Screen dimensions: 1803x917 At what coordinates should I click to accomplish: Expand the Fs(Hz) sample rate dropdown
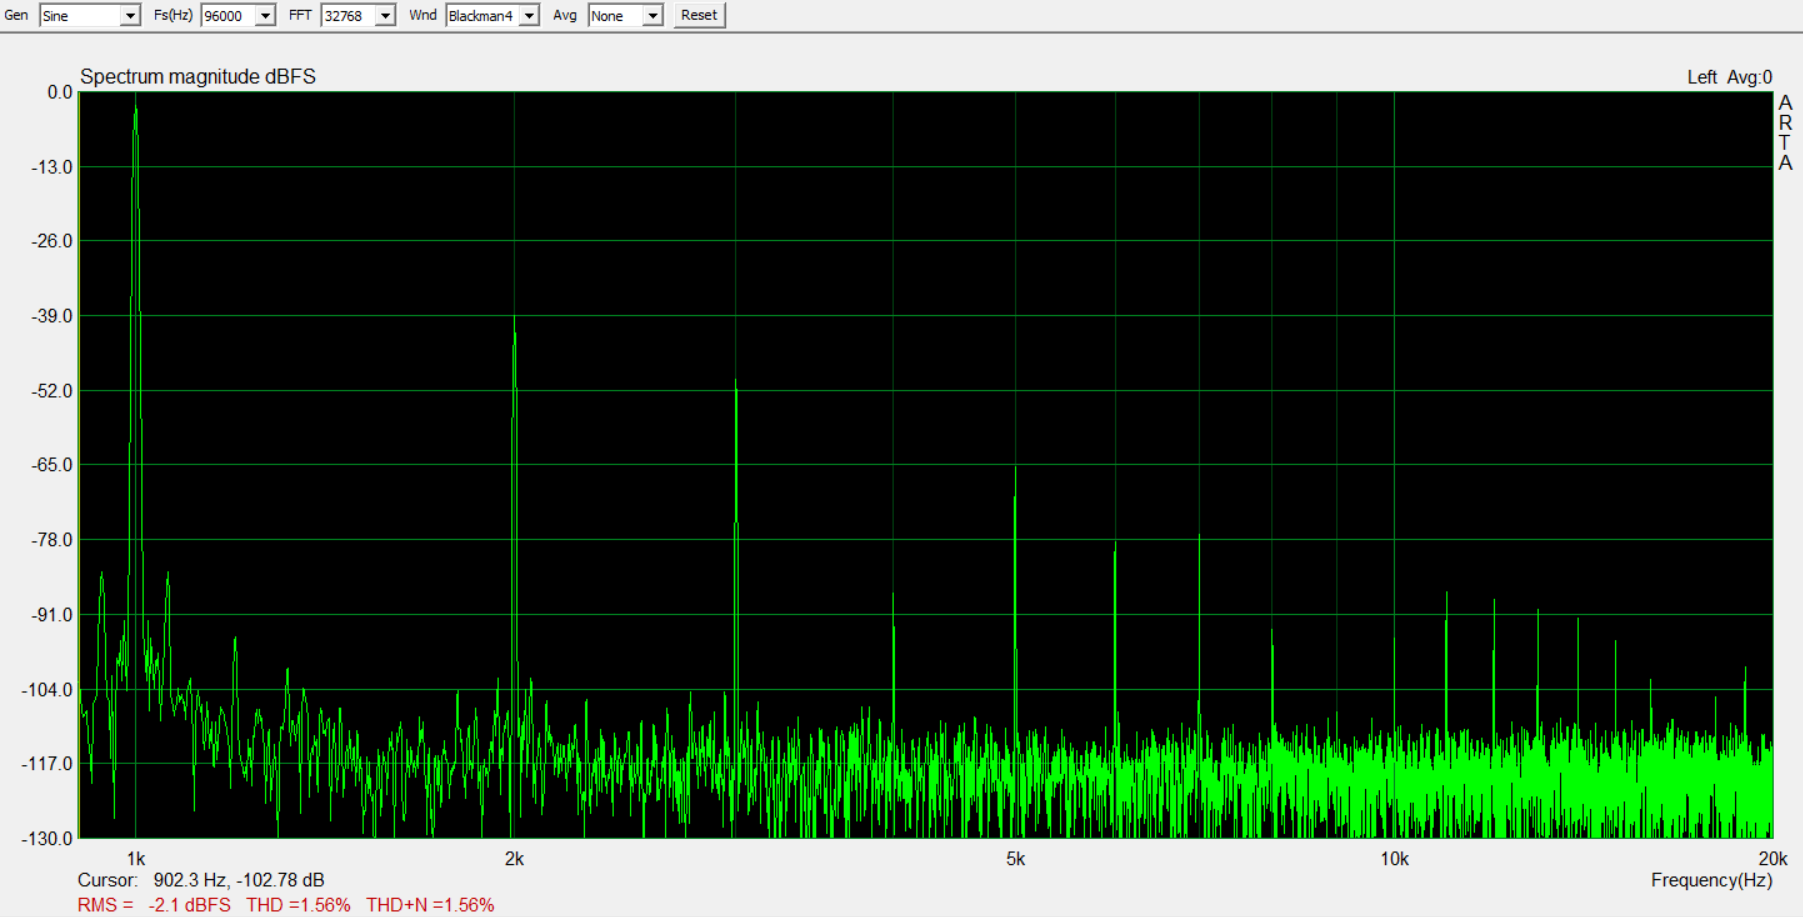coord(265,16)
